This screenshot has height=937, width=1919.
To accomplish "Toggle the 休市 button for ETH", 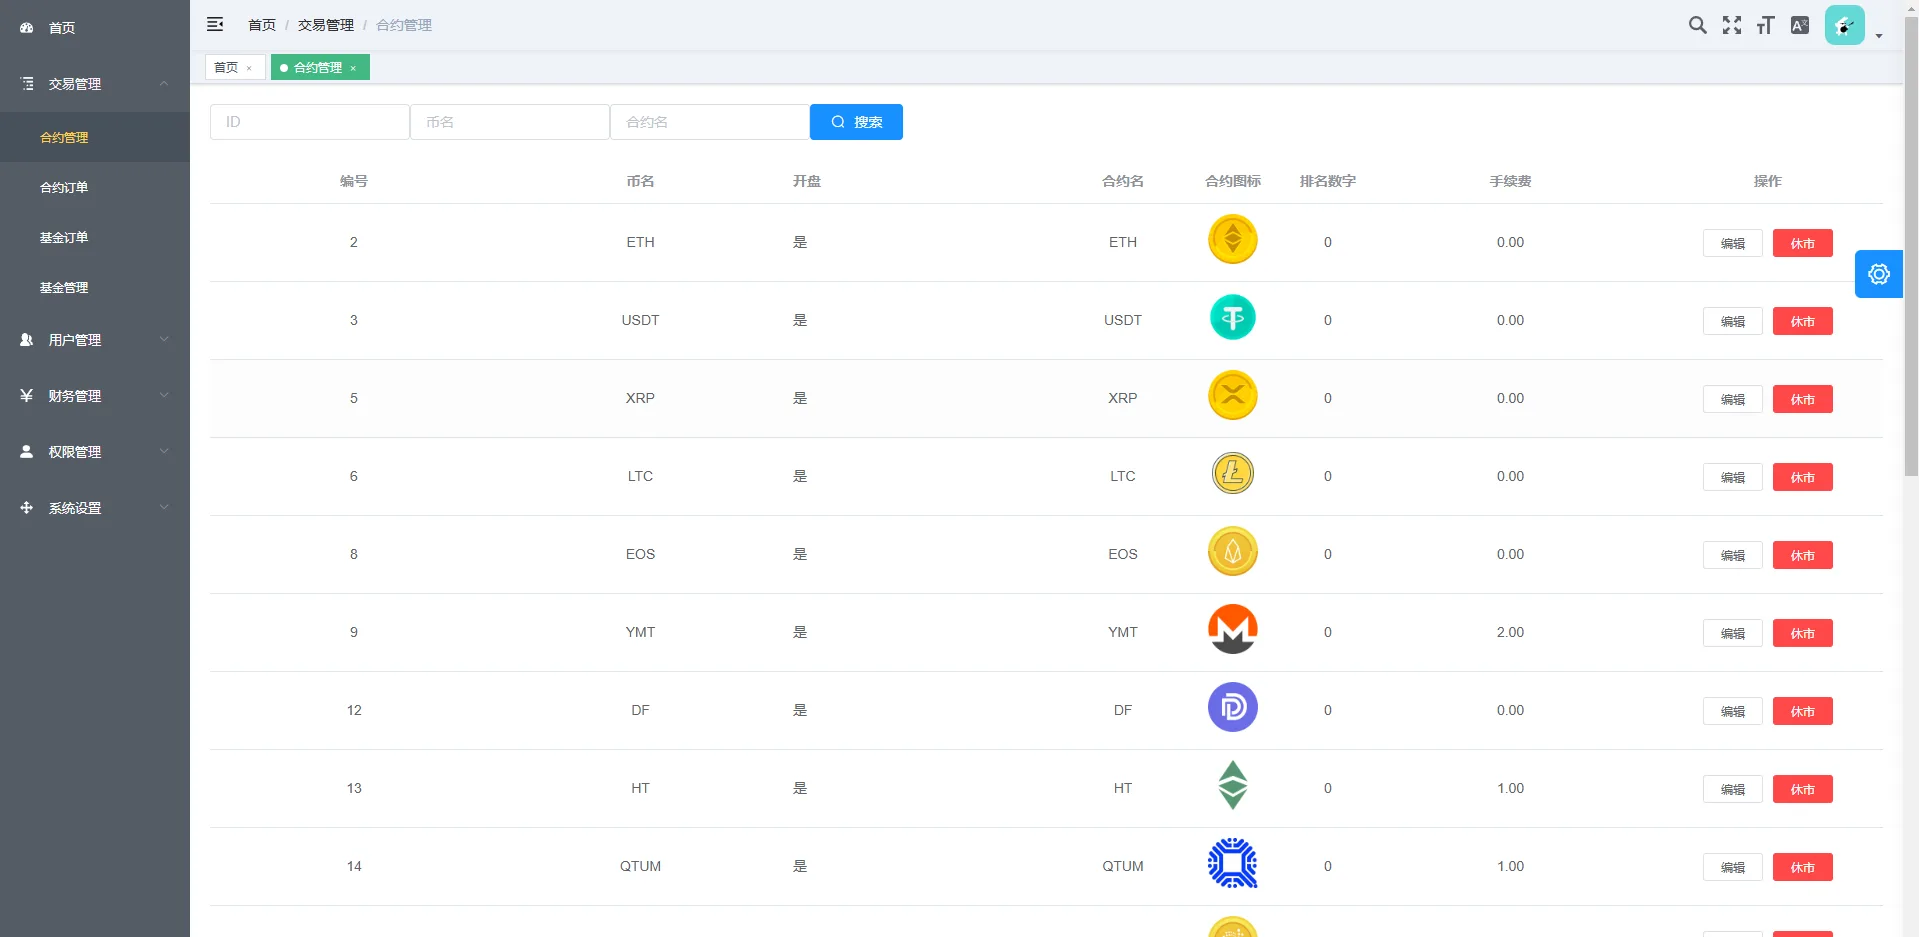I will point(1801,242).
